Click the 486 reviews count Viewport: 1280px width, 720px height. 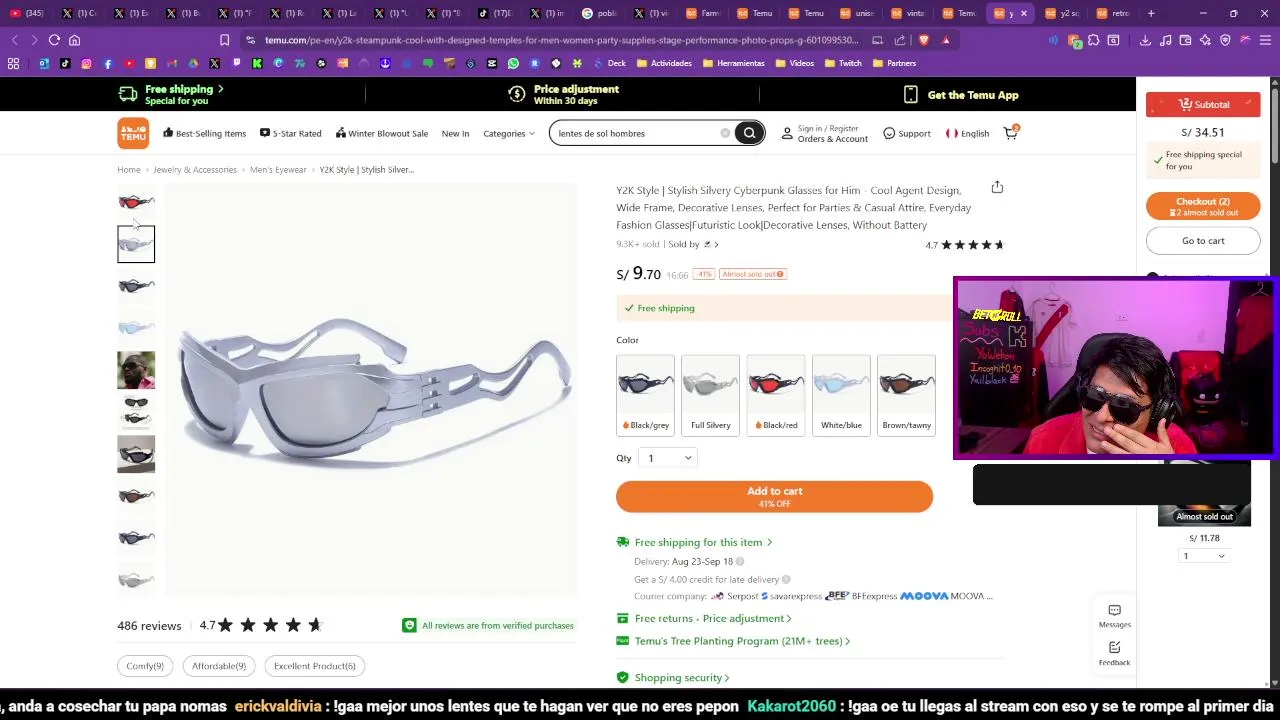[149, 626]
